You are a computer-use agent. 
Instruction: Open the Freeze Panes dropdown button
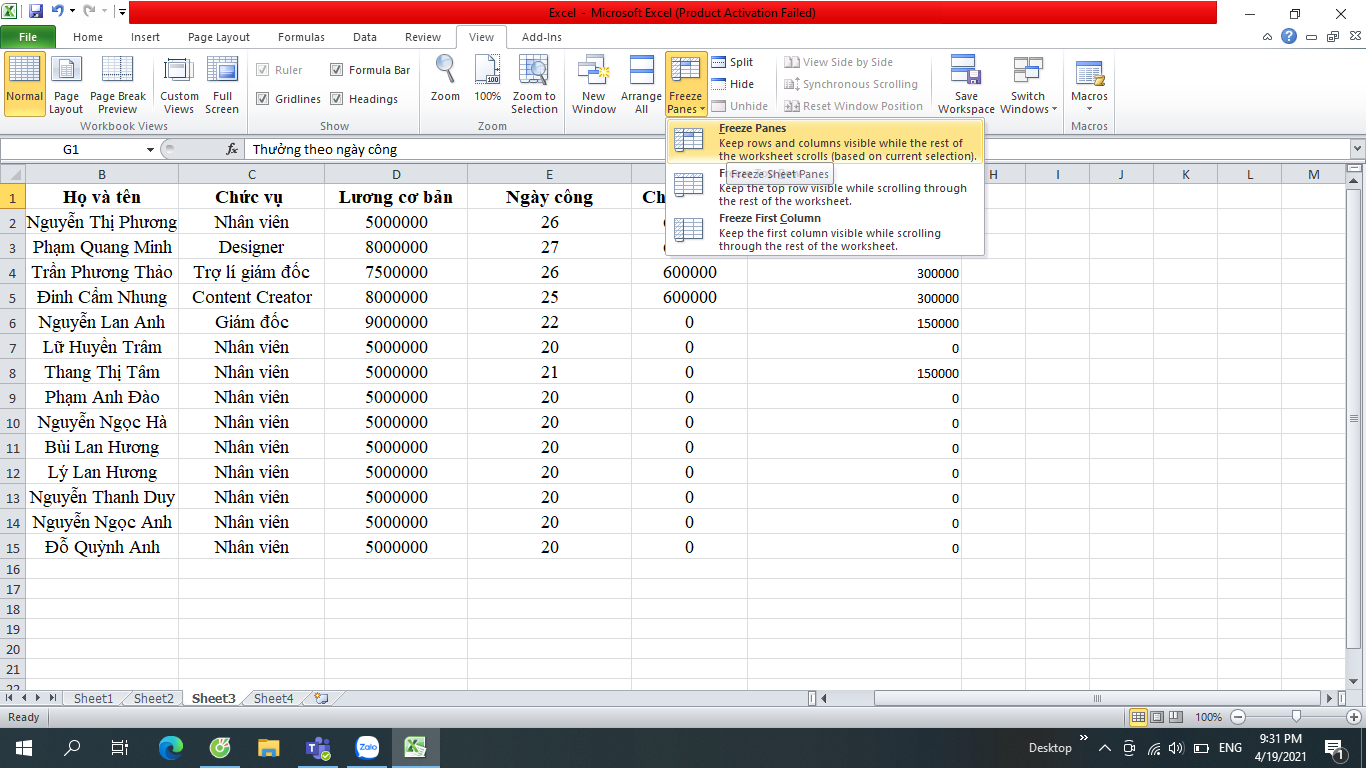(686, 84)
